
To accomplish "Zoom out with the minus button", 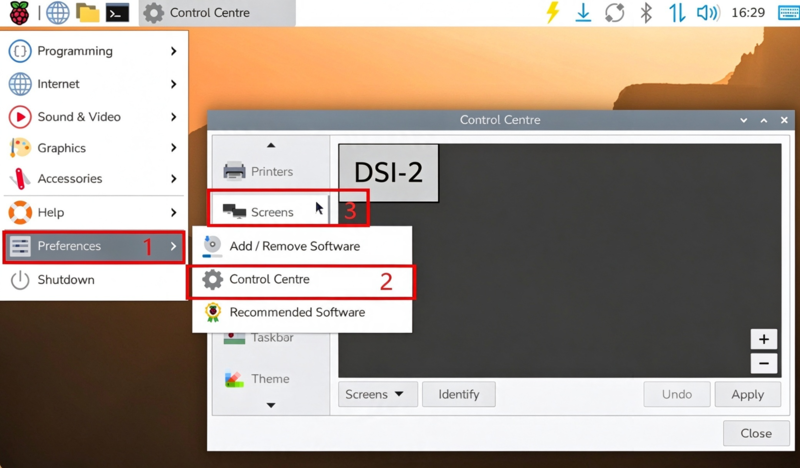I will click(x=764, y=363).
